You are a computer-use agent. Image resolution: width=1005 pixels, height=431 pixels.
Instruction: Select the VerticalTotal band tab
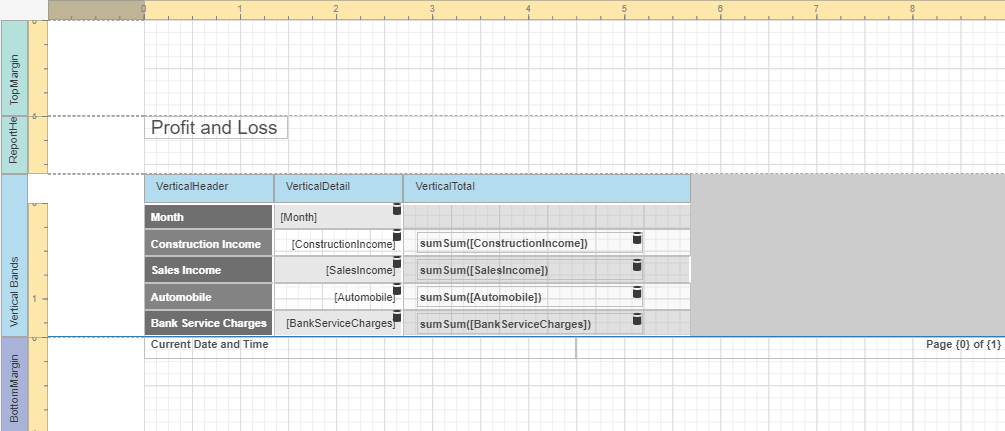(x=546, y=187)
